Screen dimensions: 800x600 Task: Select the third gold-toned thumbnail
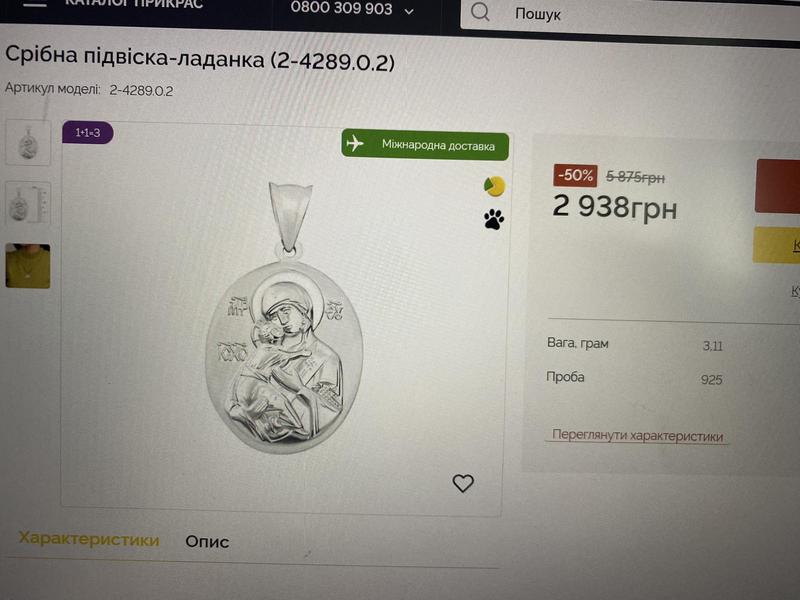[28, 266]
